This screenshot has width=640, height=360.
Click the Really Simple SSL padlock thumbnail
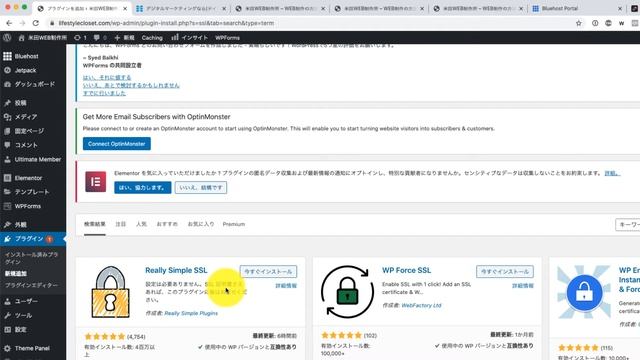[x=111, y=292]
